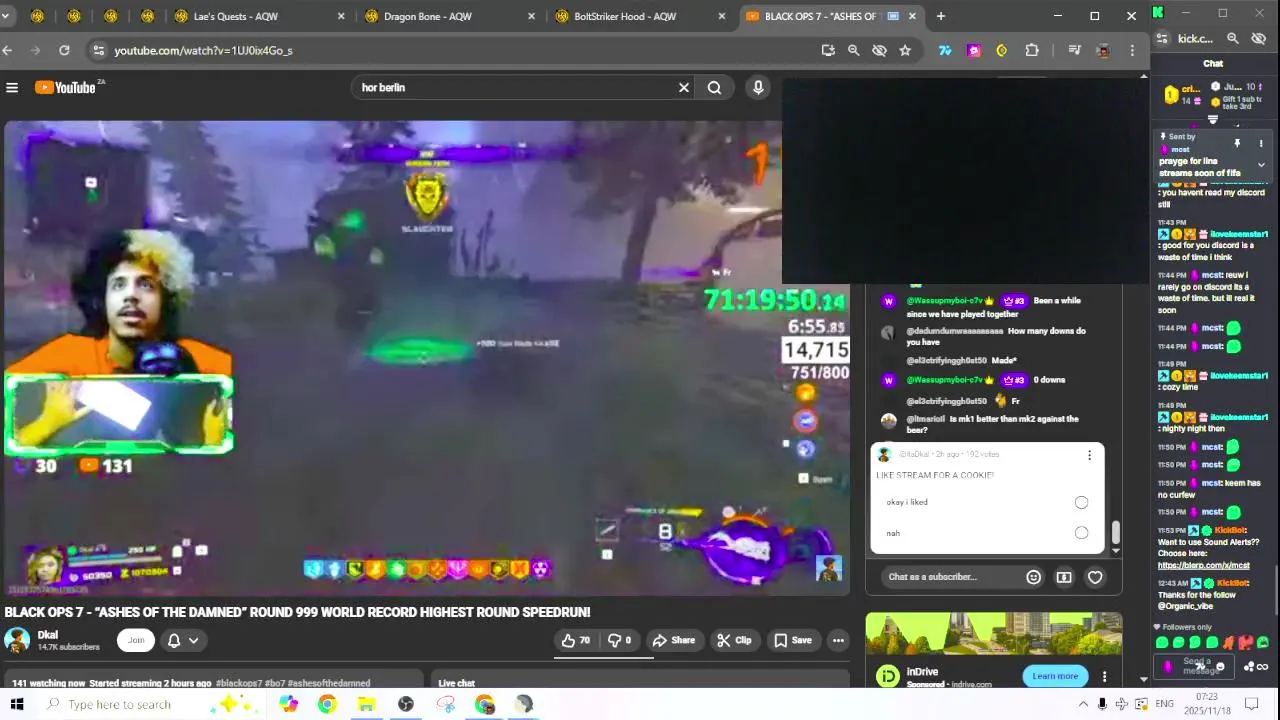Screen dimensions: 1280x720
Task: Open File Explorer from taskbar
Action: click(x=366, y=705)
